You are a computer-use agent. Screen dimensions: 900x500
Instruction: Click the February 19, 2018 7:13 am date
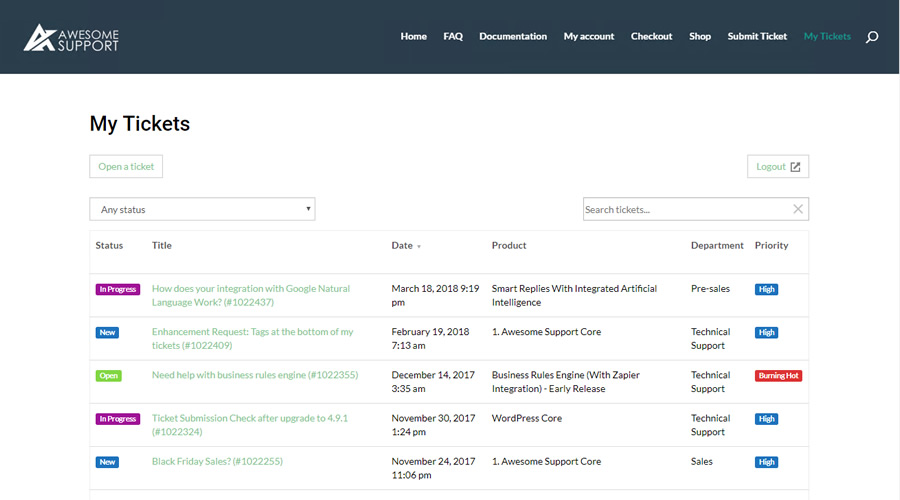click(430, 339)
